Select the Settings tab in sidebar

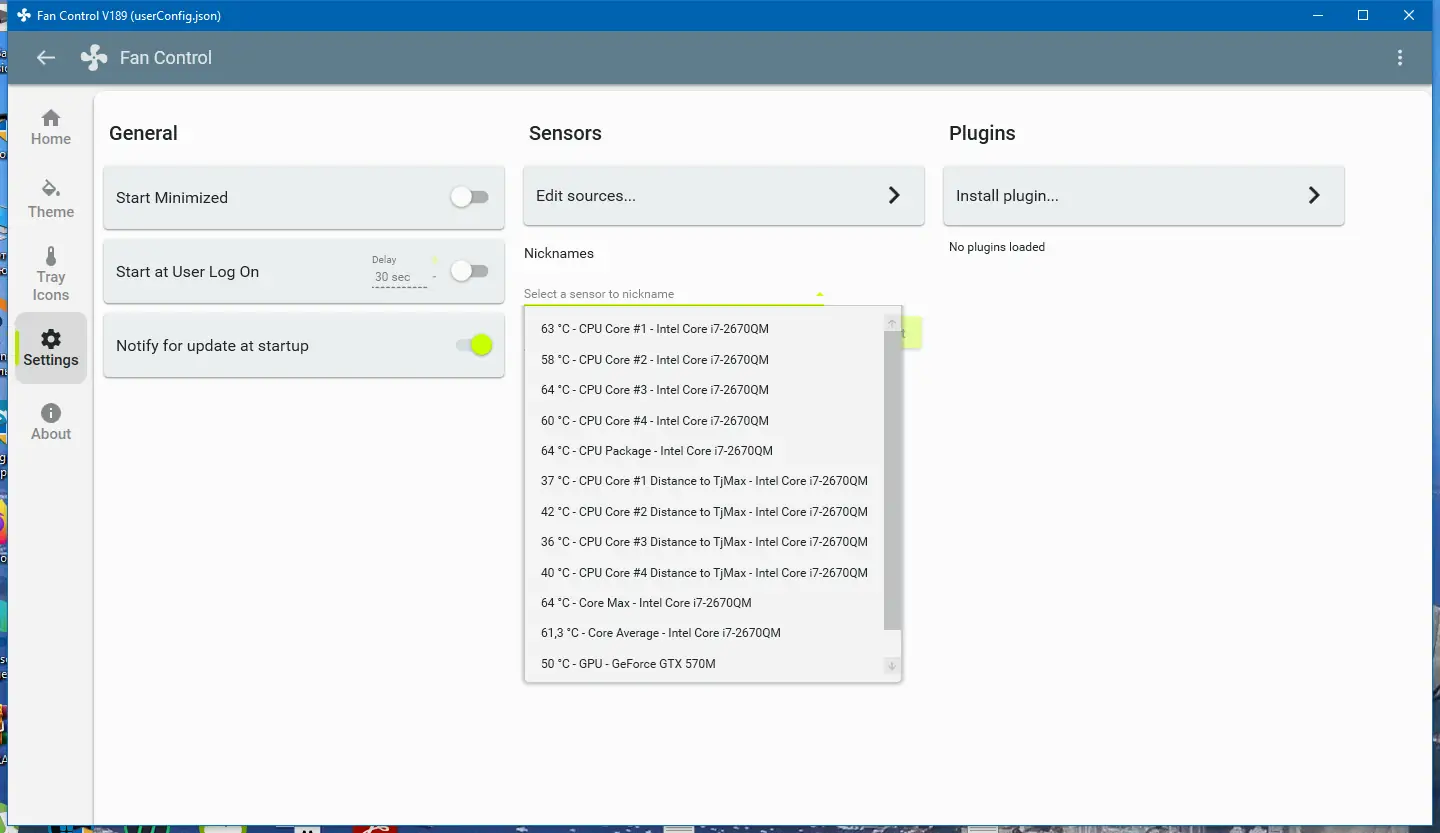(x=51, y=348)
